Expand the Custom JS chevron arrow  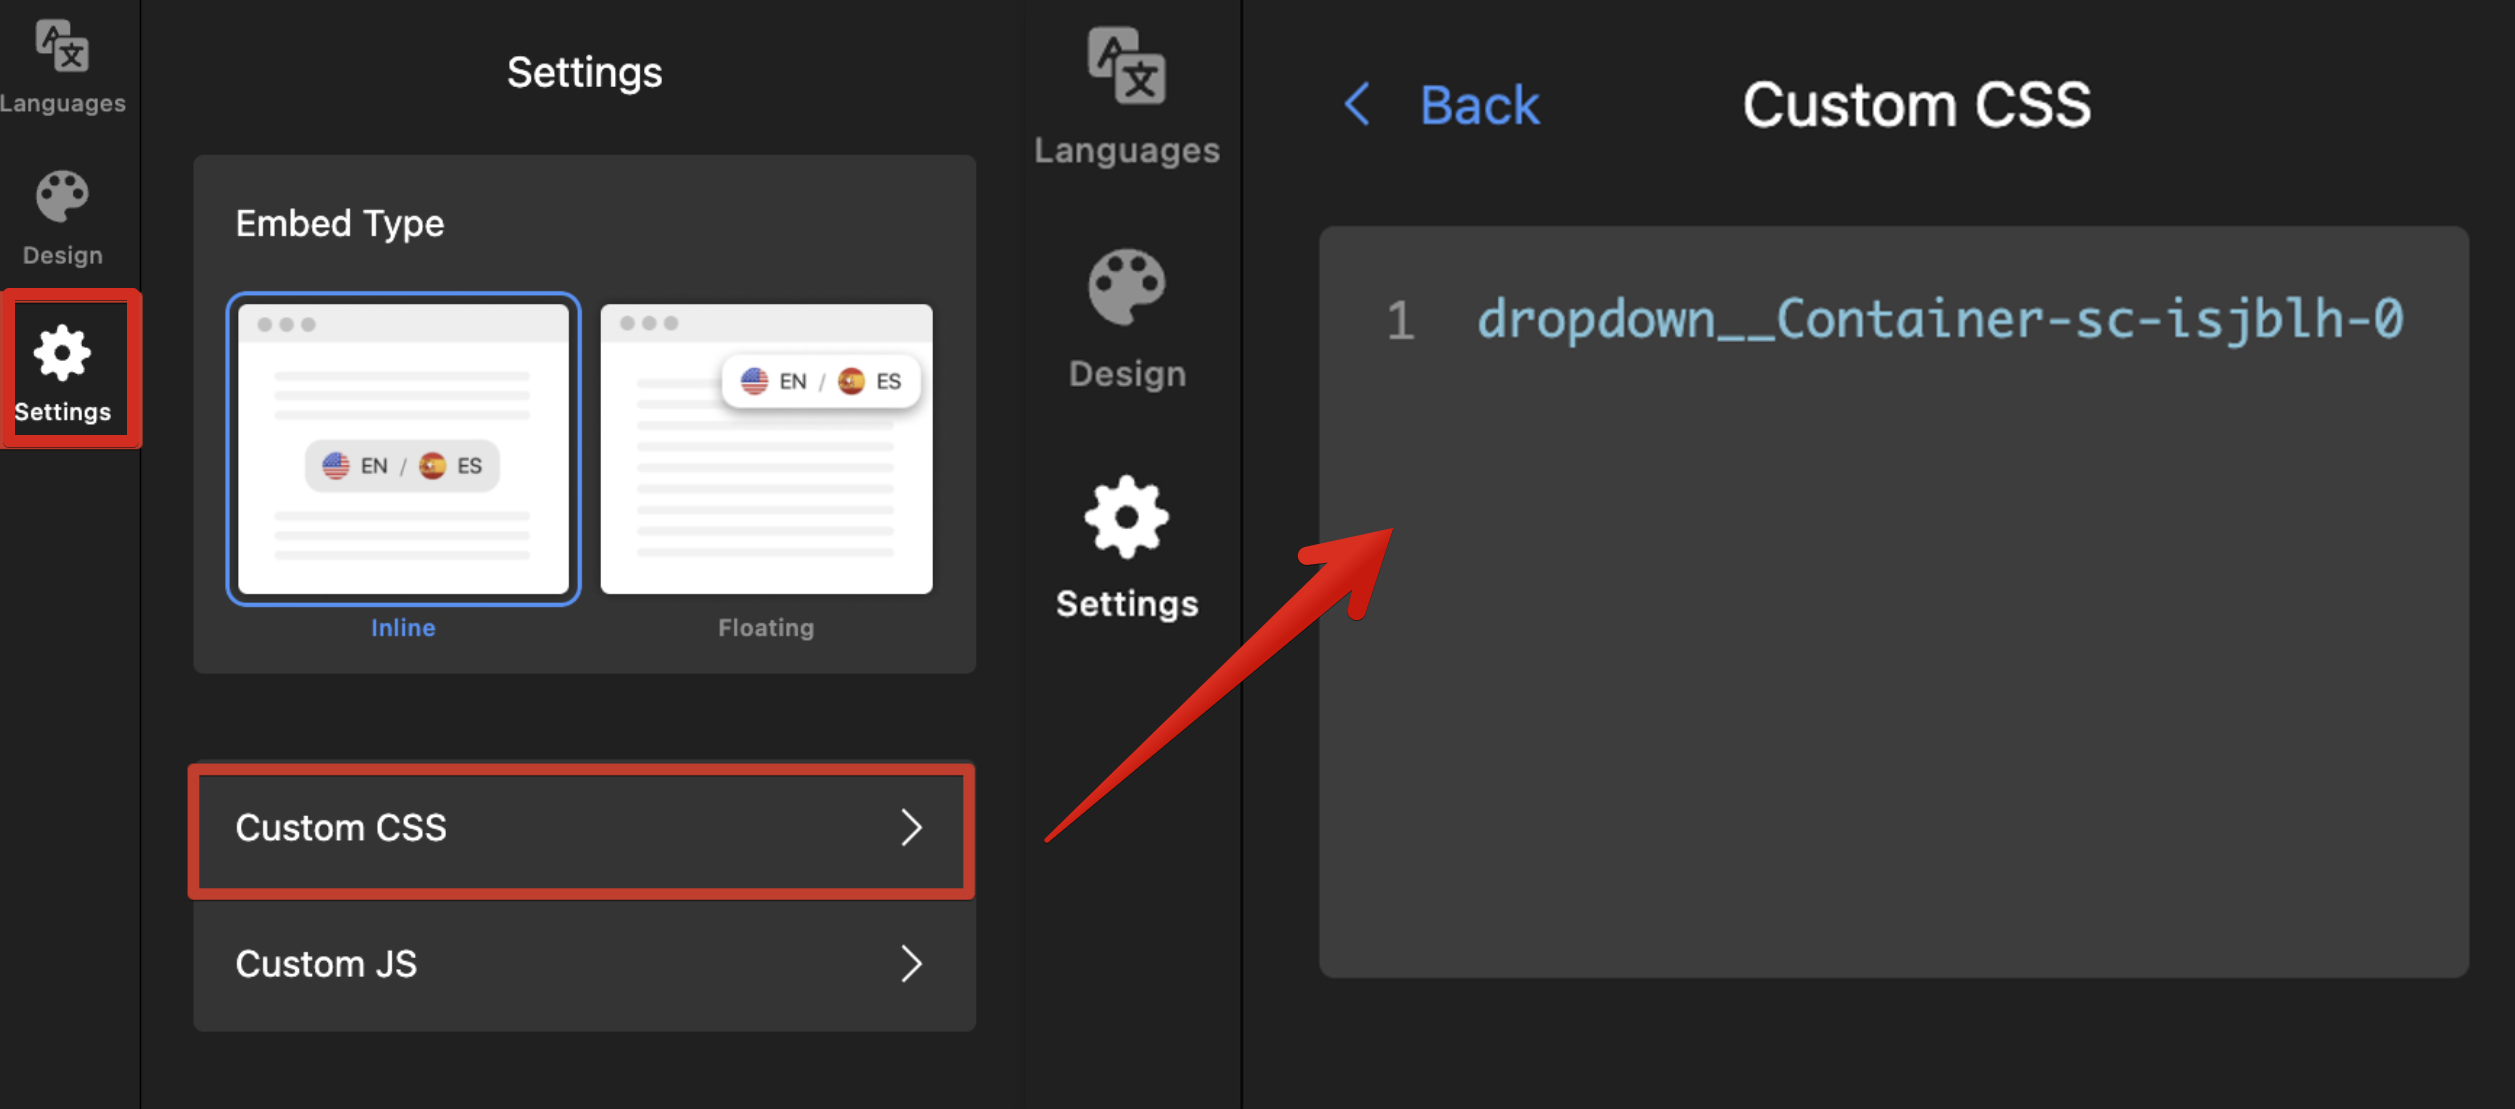pos(910,964)
